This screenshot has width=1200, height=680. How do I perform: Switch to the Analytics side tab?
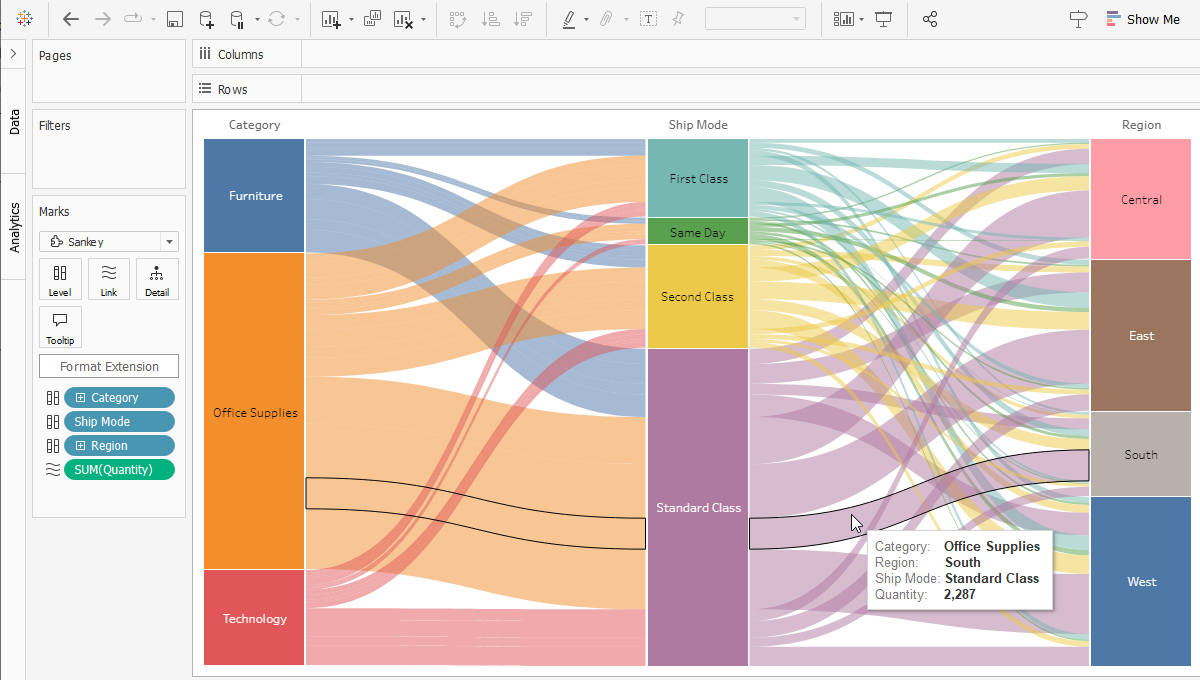click(14, 227)
